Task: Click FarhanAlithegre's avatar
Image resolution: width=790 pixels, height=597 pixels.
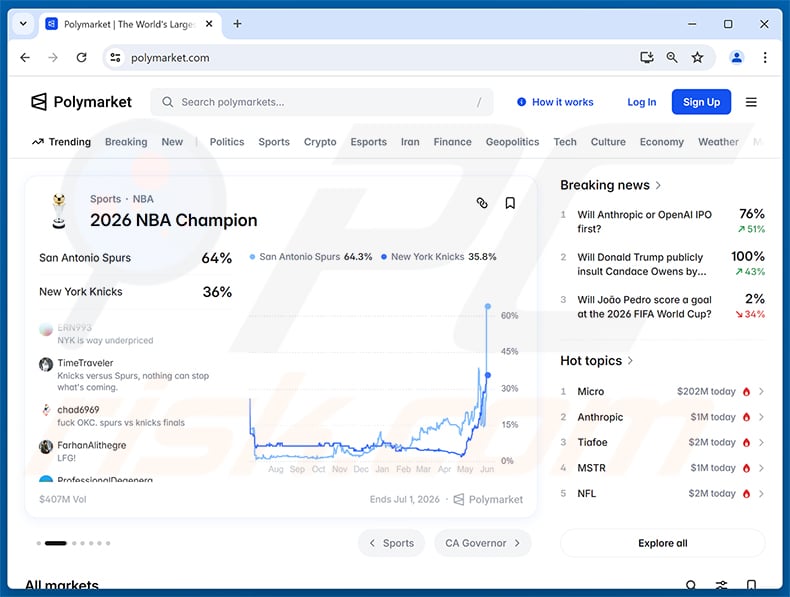Action: point(46,446)
